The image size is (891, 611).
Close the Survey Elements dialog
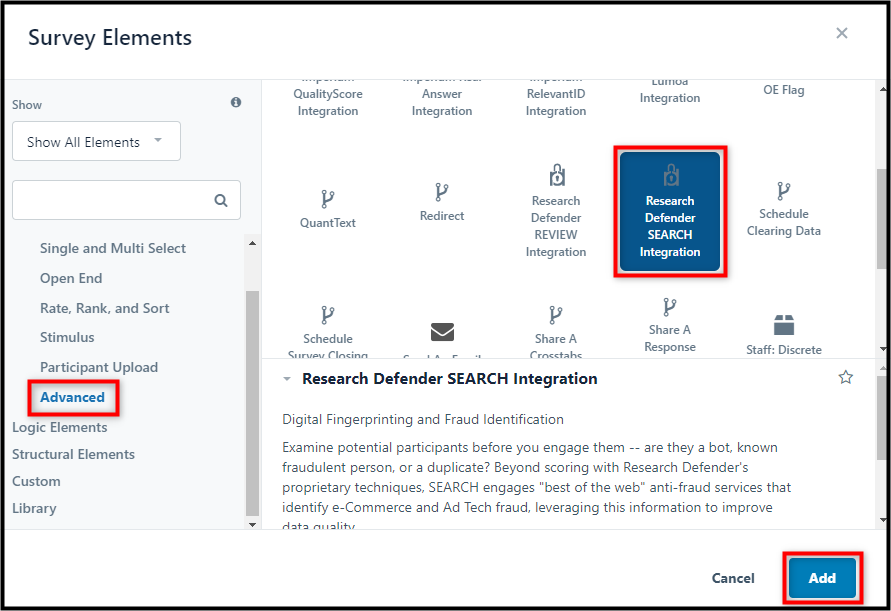pos(842,33)
